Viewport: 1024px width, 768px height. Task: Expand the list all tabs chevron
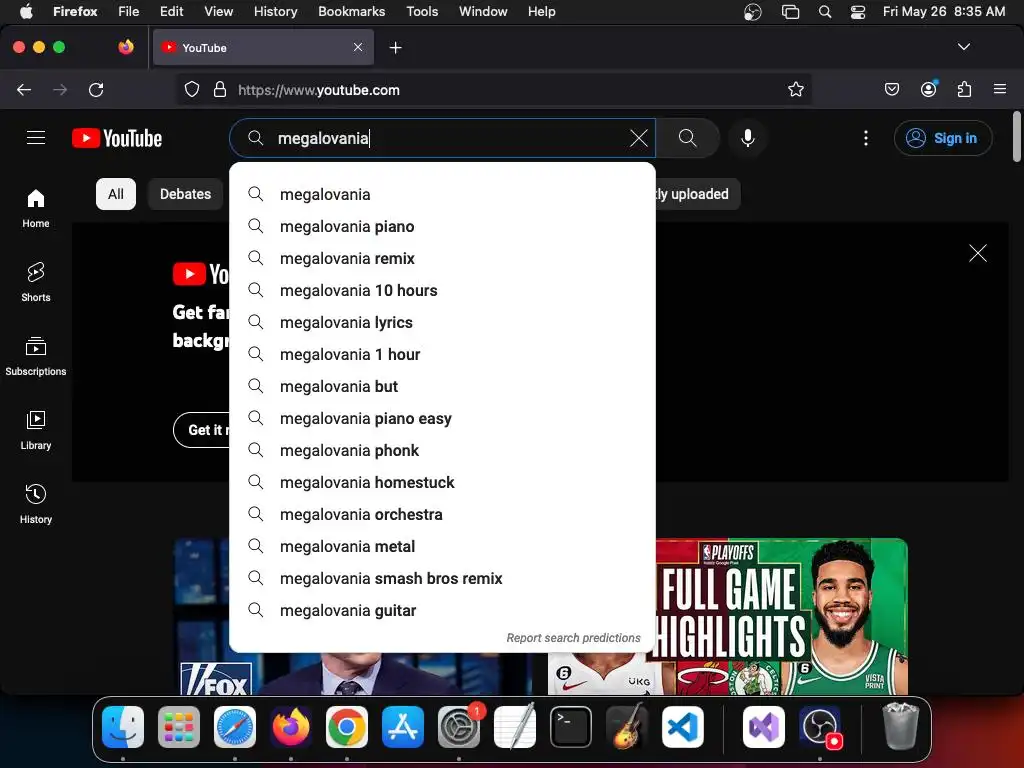coord(963,47)
